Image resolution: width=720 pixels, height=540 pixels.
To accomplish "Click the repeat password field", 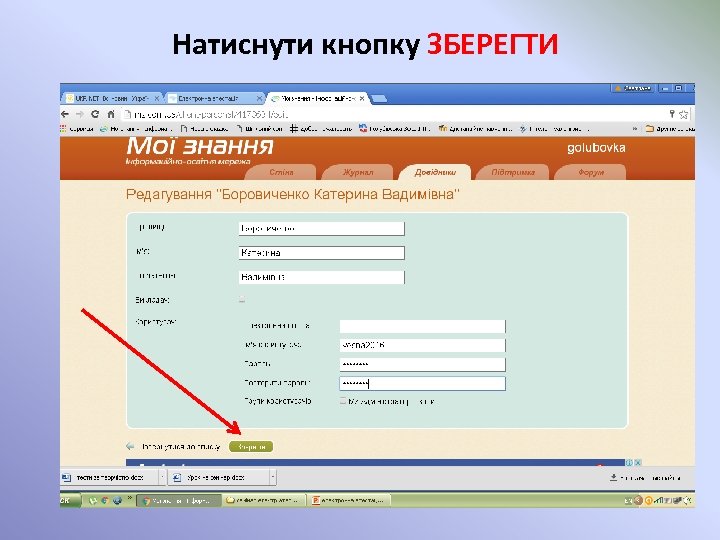I will [422, 383].
